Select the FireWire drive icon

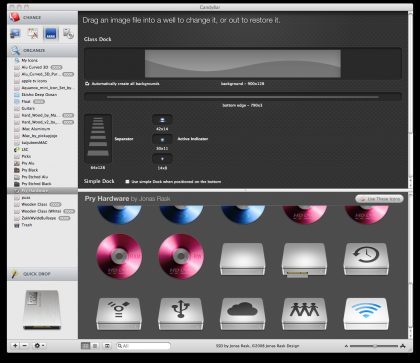coord(119,314)
